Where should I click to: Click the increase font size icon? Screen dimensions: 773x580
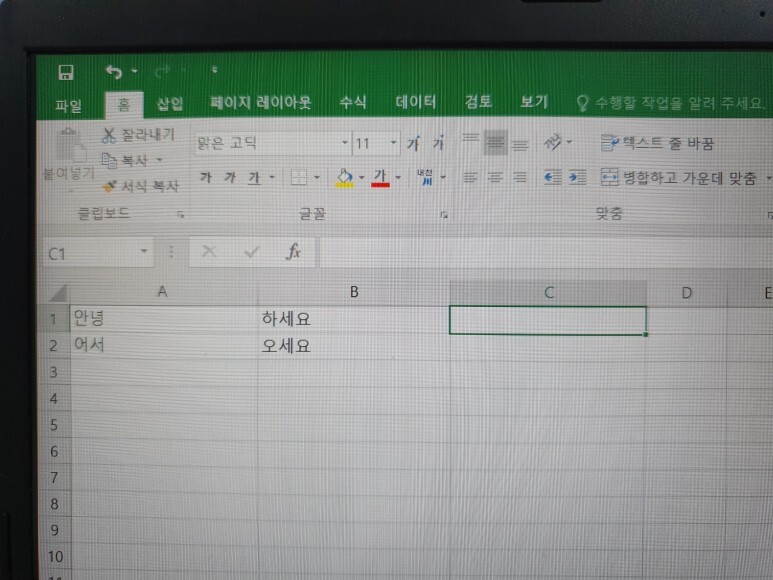(x=413, y=143)
